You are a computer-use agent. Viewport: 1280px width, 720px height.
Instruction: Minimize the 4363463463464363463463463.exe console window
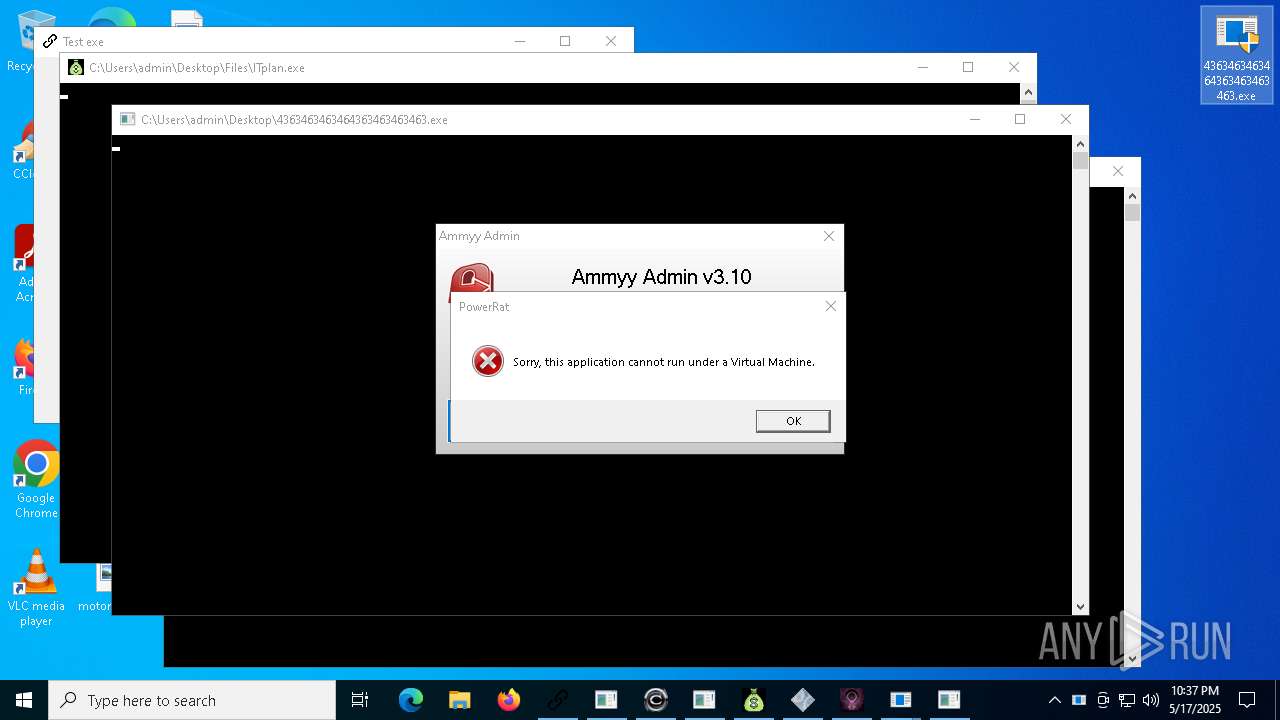click(x=974, y=119)
